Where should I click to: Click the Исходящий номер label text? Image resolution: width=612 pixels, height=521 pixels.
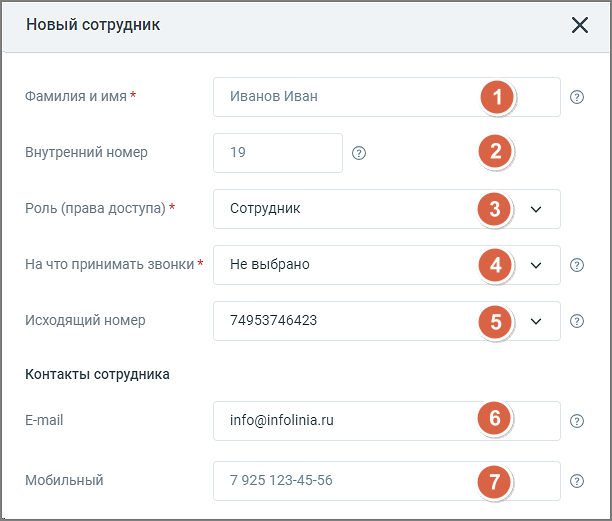85,320
